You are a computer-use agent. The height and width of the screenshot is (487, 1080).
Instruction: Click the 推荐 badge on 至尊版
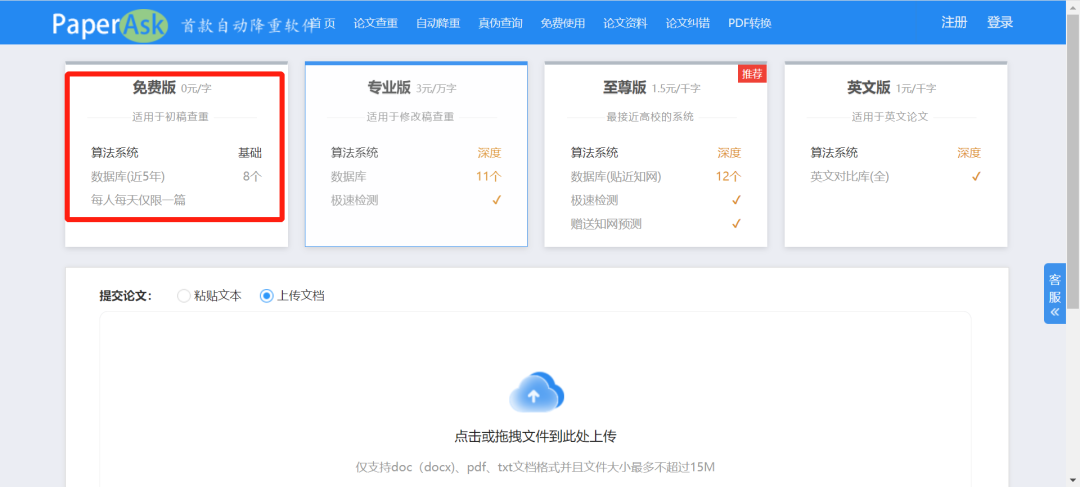coord(752,74)
